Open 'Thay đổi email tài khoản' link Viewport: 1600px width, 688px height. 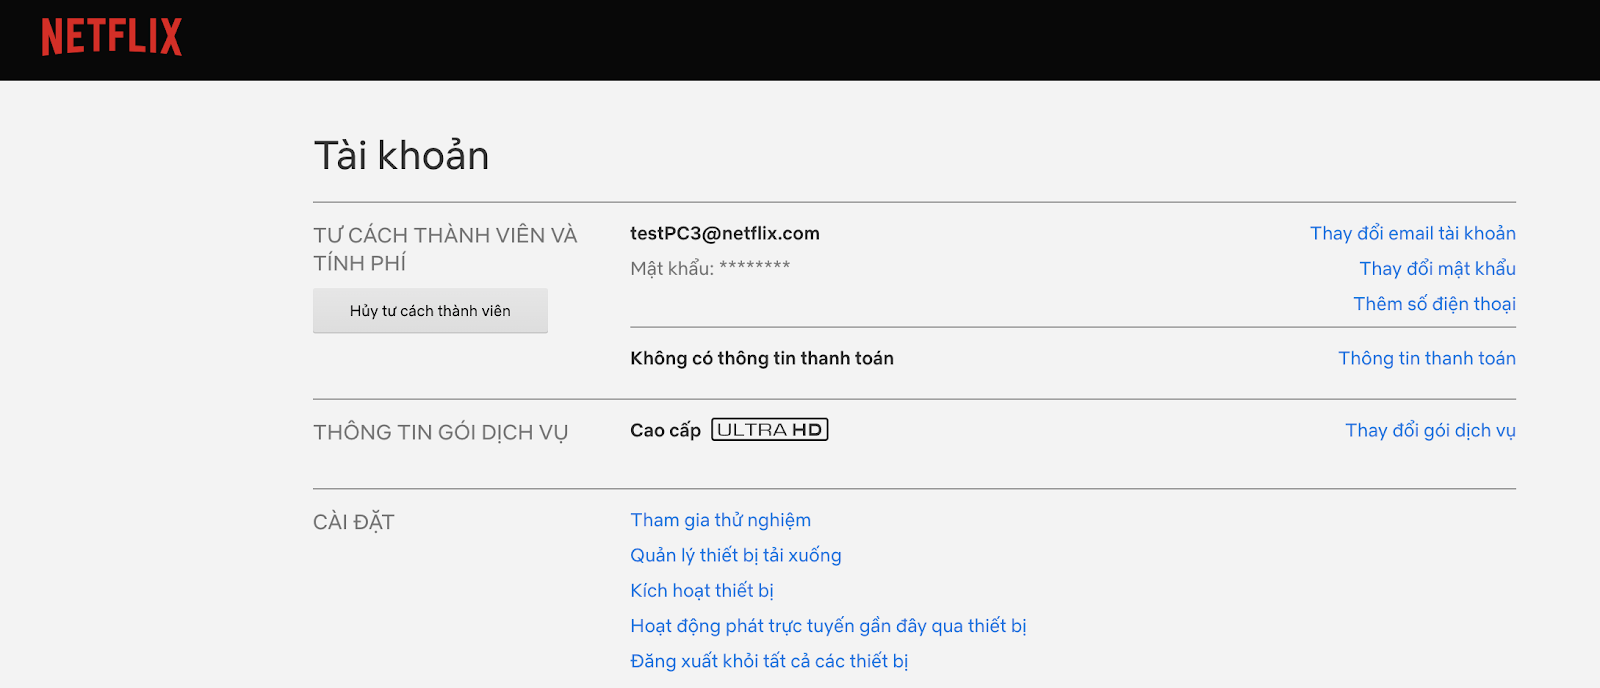[1412, 233]
